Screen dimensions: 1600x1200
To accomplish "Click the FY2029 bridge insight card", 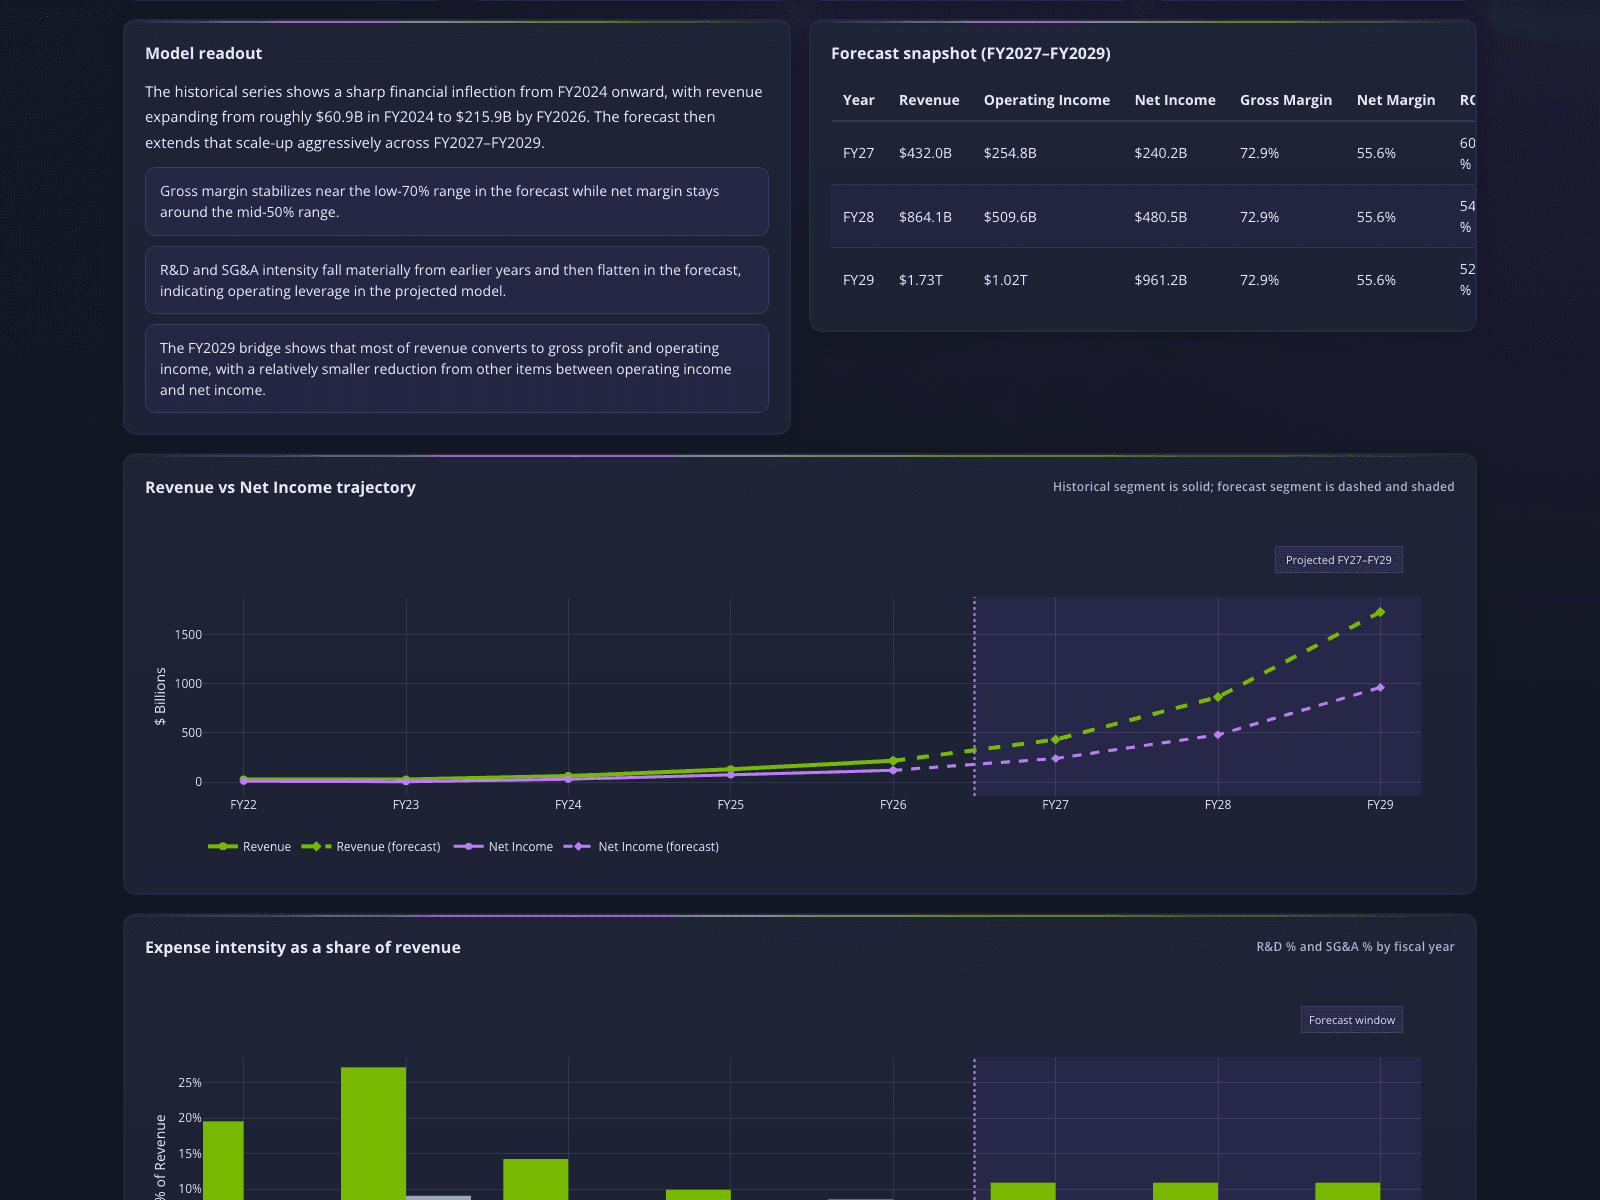I will [457, 369].
